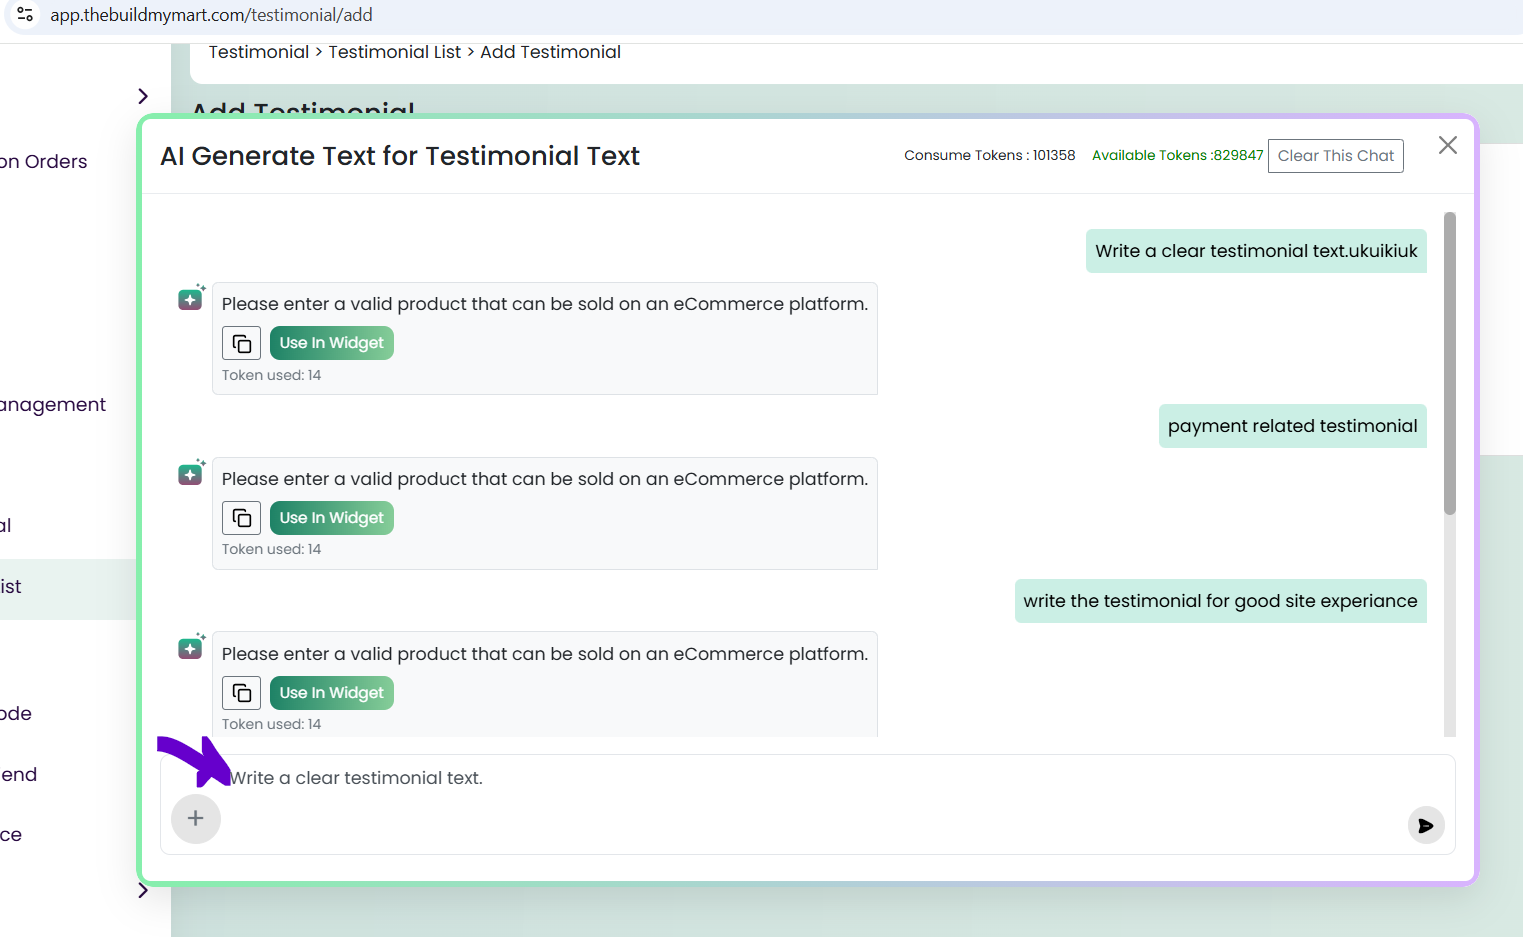Select the 'payment related testimonial' message
The width and height of the screenshot is (1523, 937).
pos(1293,426)
